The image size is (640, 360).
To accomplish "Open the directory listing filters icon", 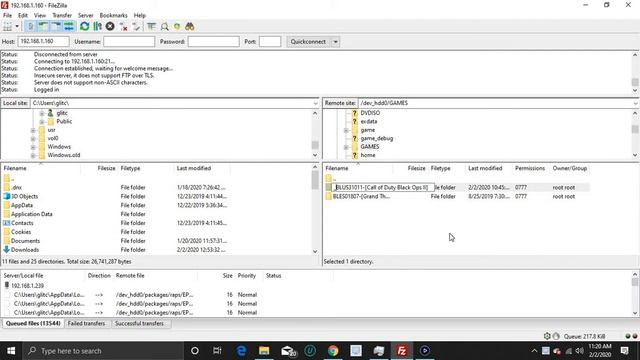I will click(x=151, y=27).
